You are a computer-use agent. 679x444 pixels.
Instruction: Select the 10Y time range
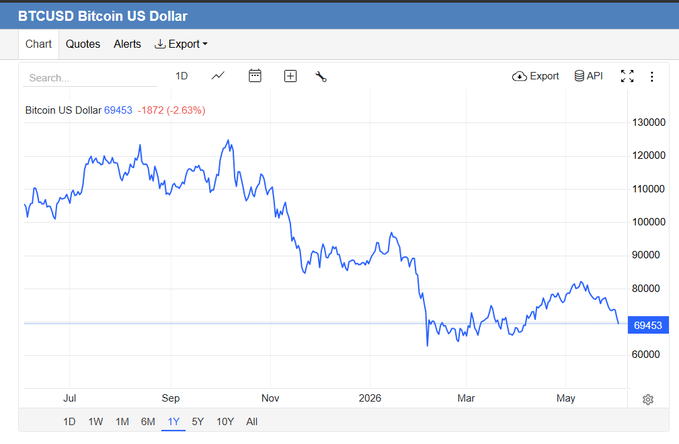coord(225,421)
